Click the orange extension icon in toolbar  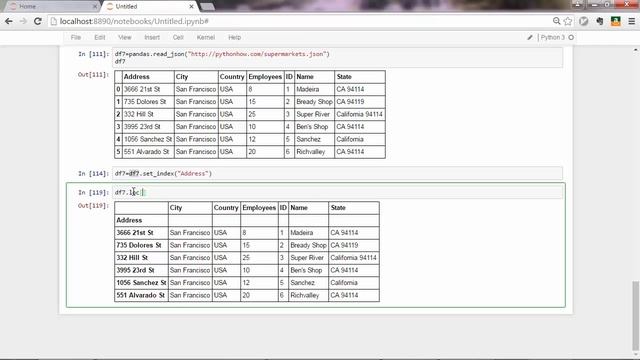point(616,21)
